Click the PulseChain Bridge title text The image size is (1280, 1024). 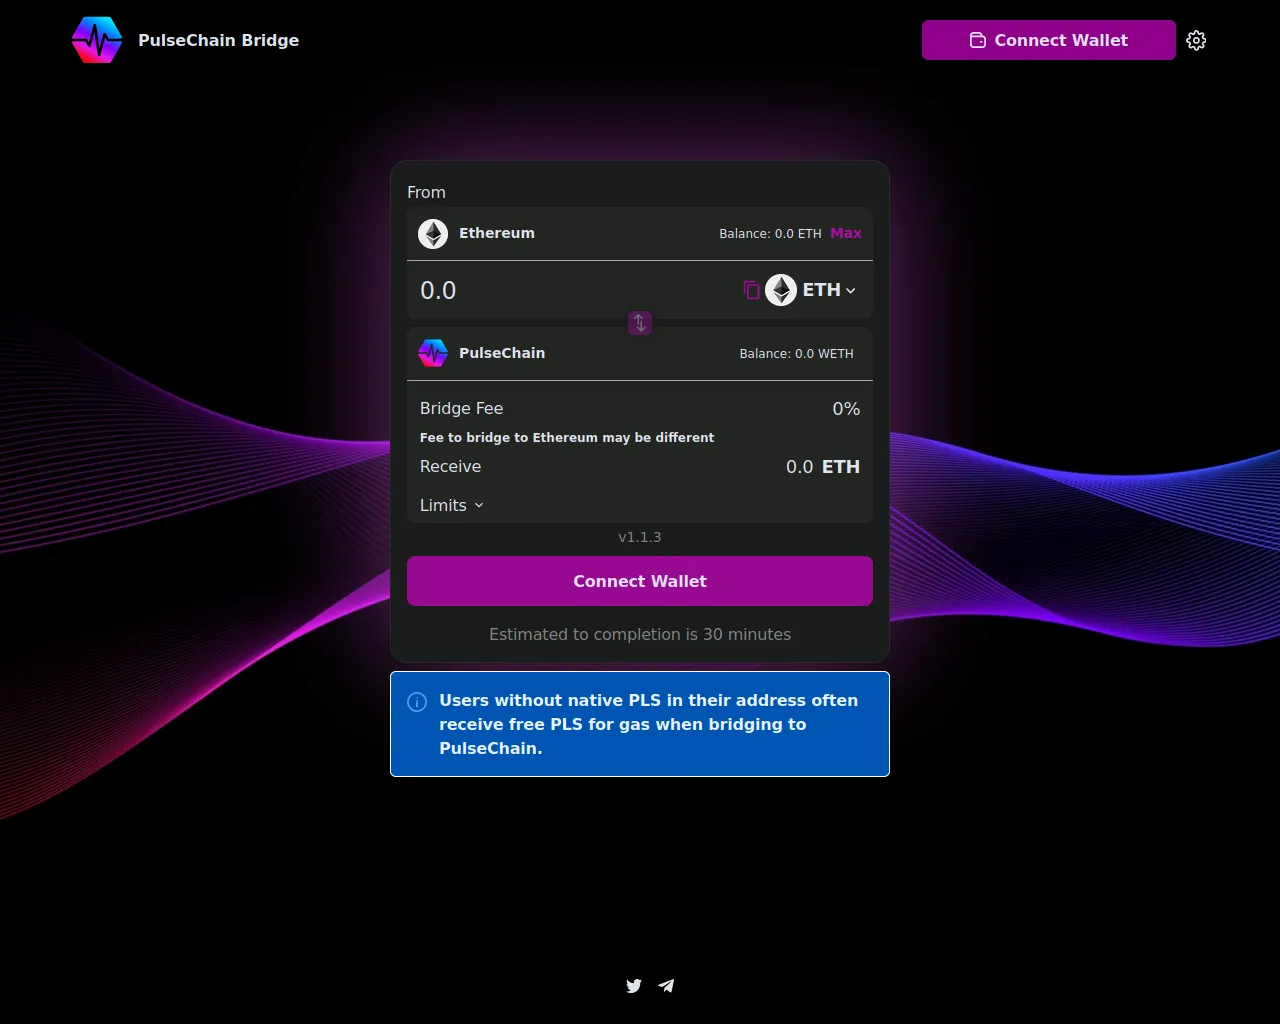218,40
